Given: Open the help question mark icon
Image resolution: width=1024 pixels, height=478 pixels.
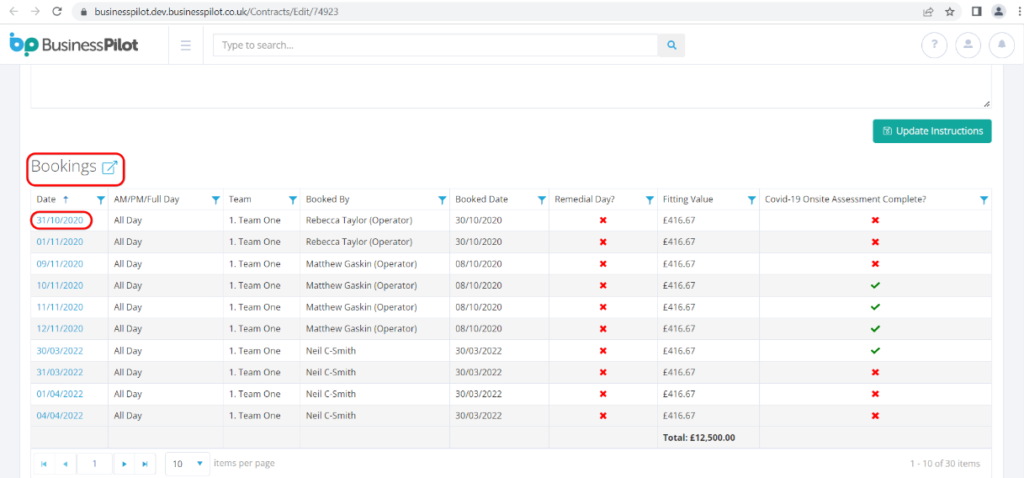Looking at the screenshot, I should (934, 45).
